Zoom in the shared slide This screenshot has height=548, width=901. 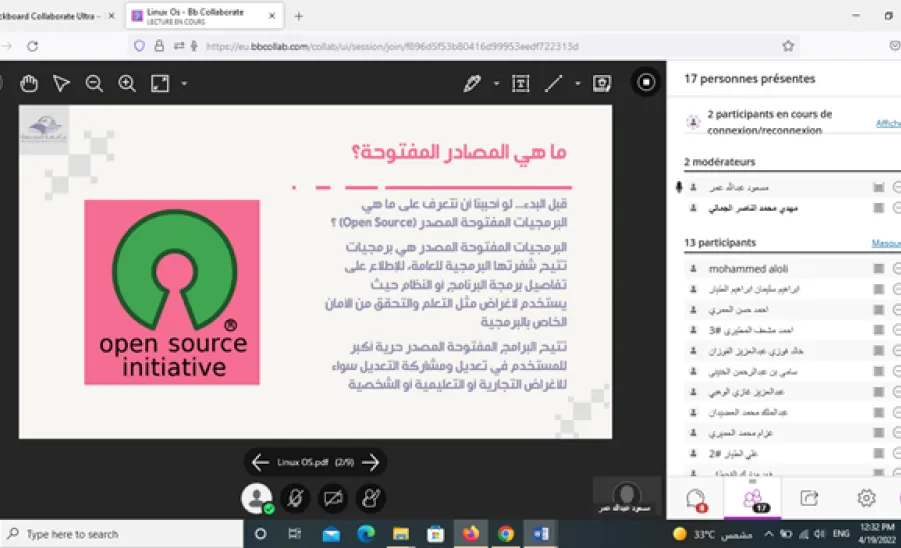[x=127, y=84]
